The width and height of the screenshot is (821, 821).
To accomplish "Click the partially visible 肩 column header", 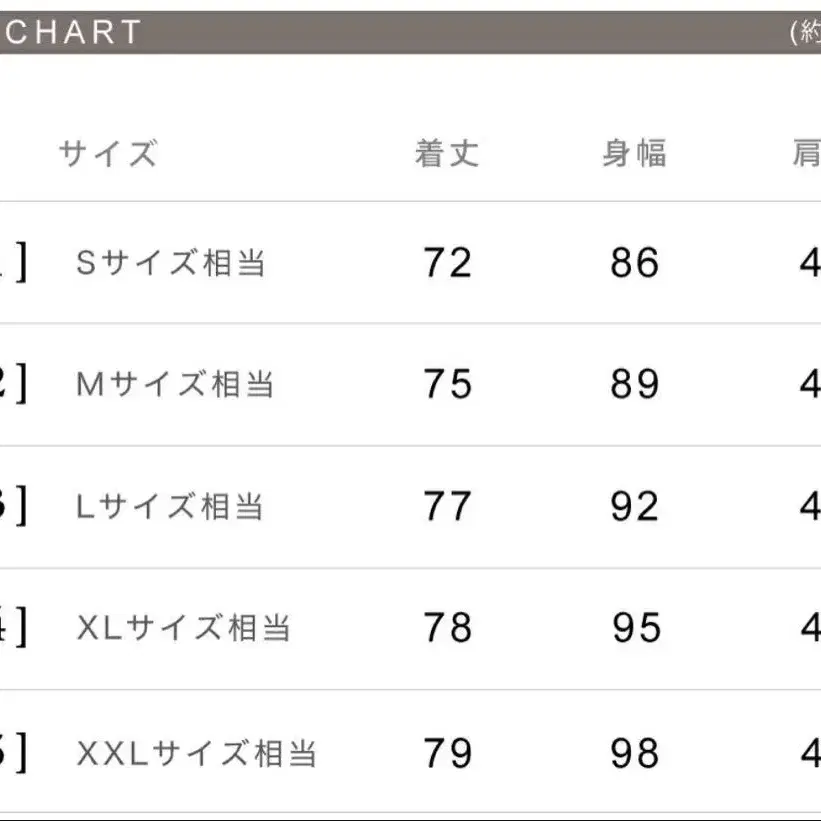I will tap(807, 154).
